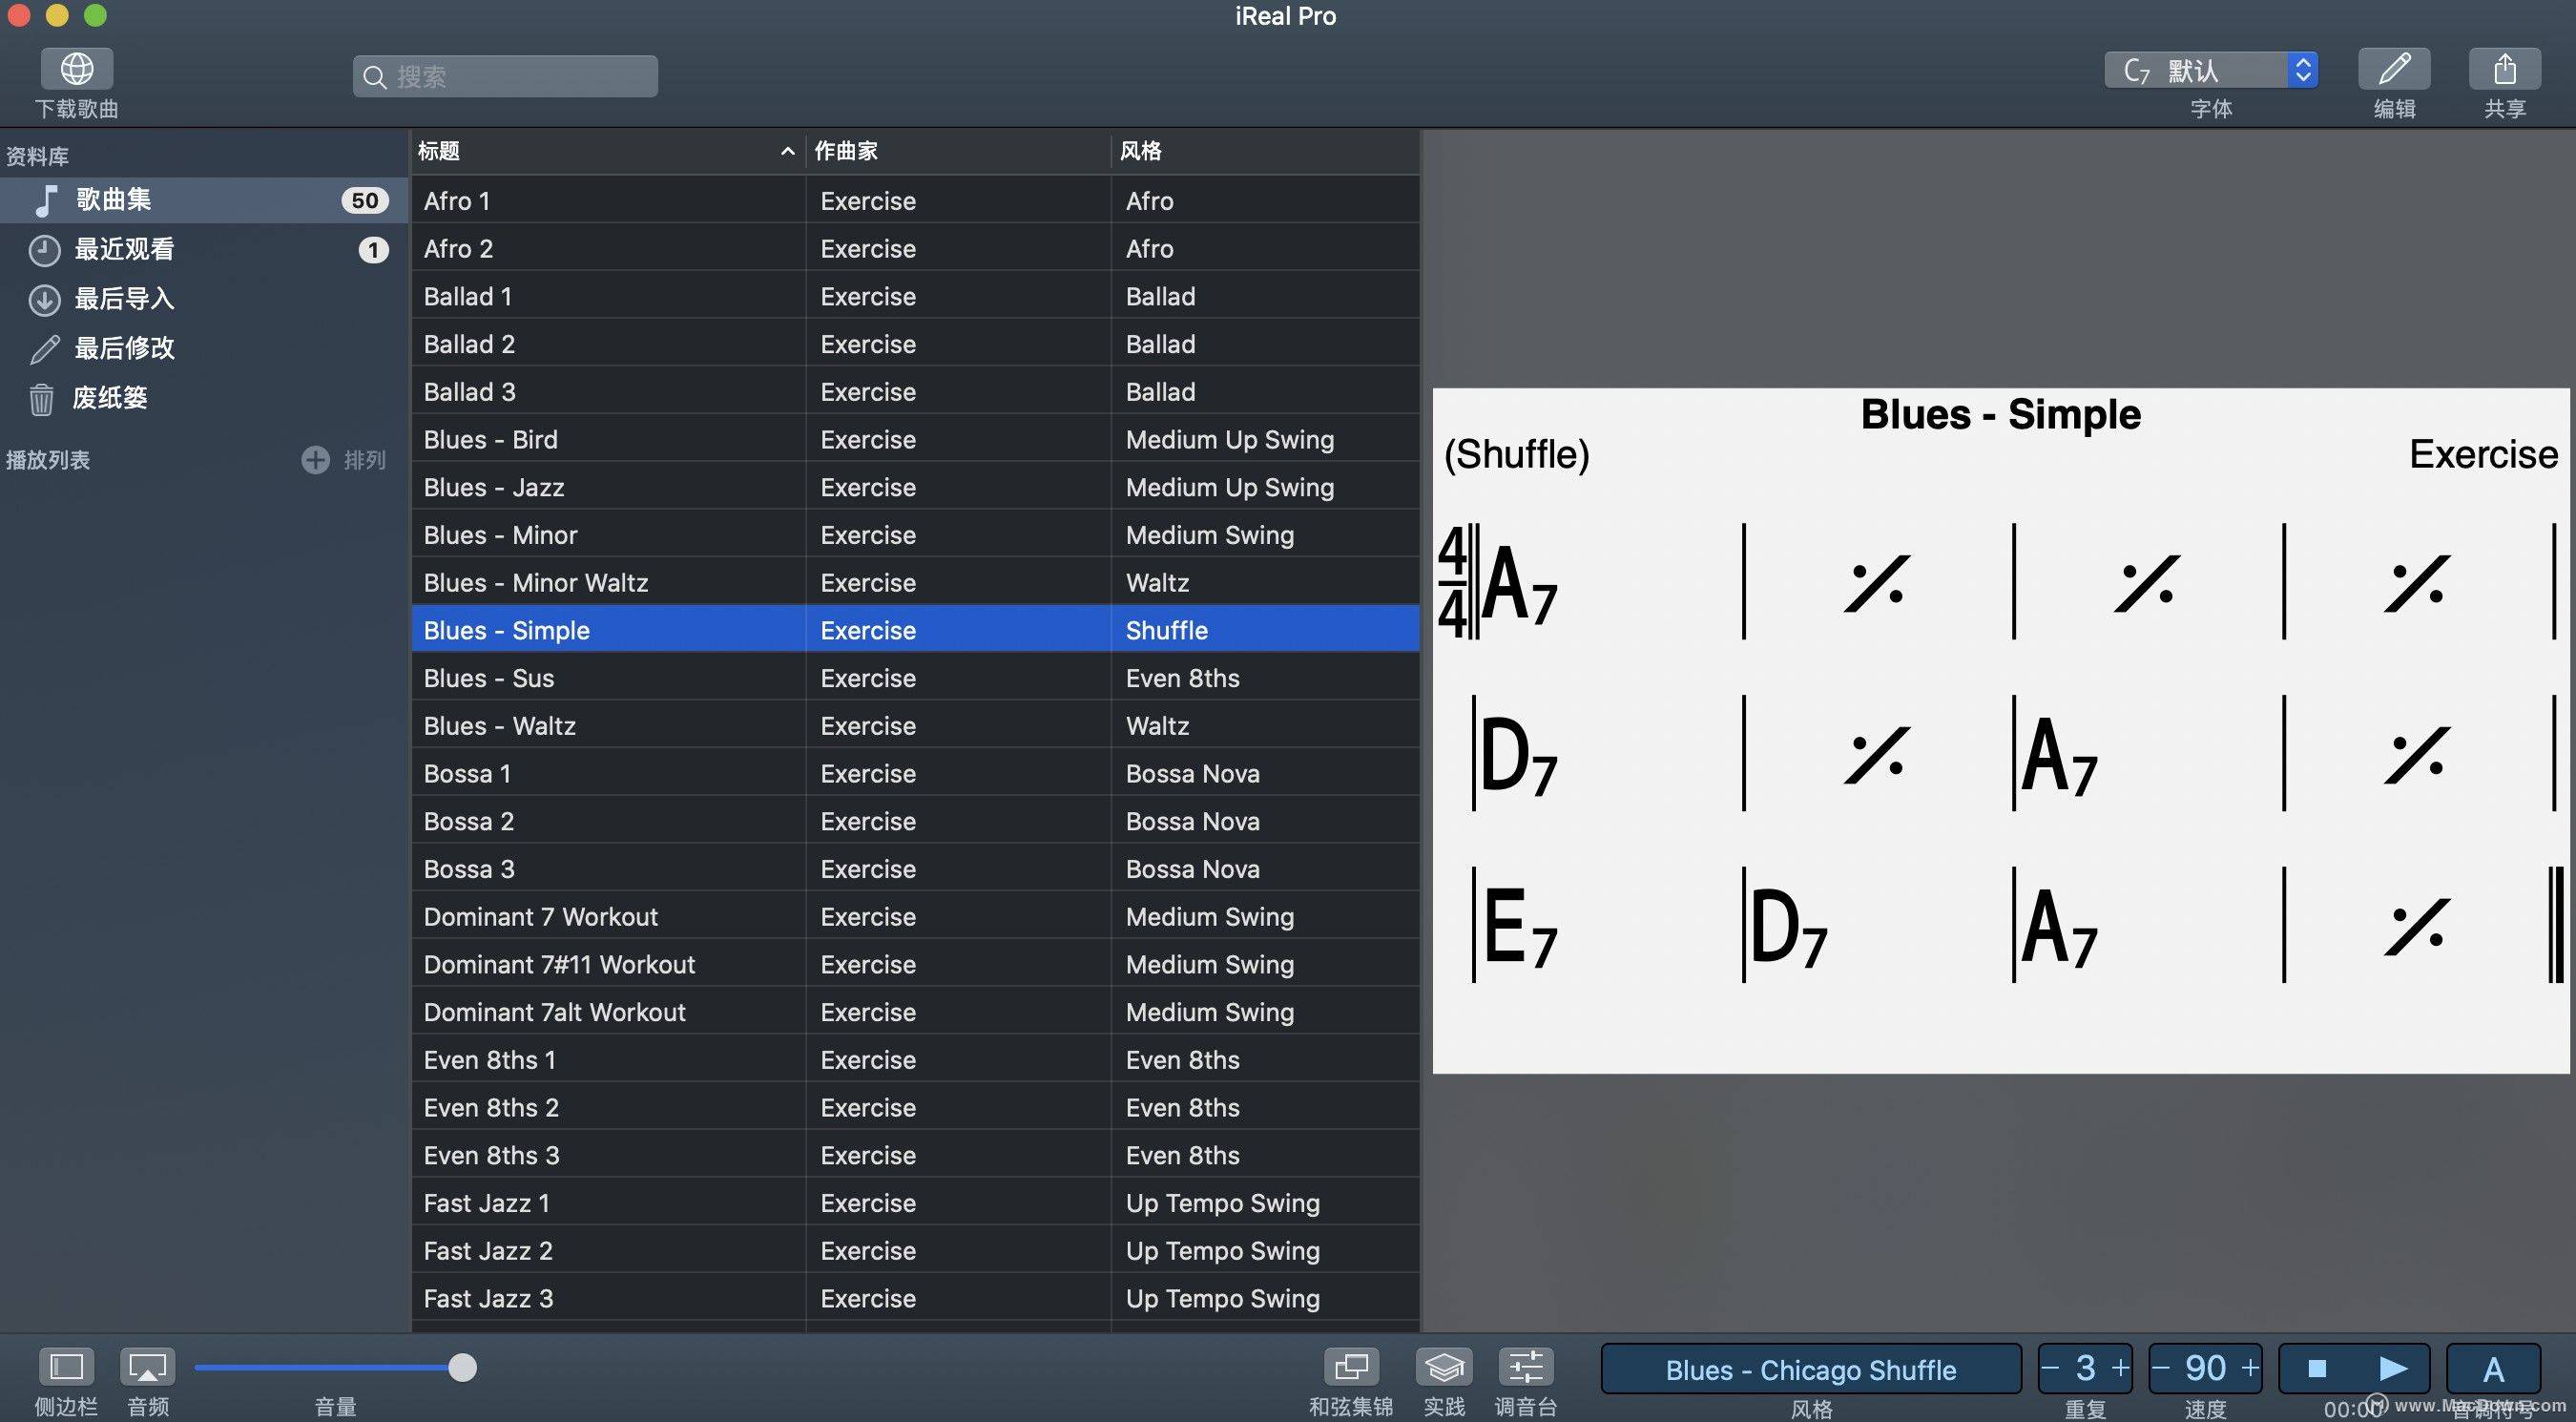
Task: Select the Bossa 1 song
Action: [915, 774]
